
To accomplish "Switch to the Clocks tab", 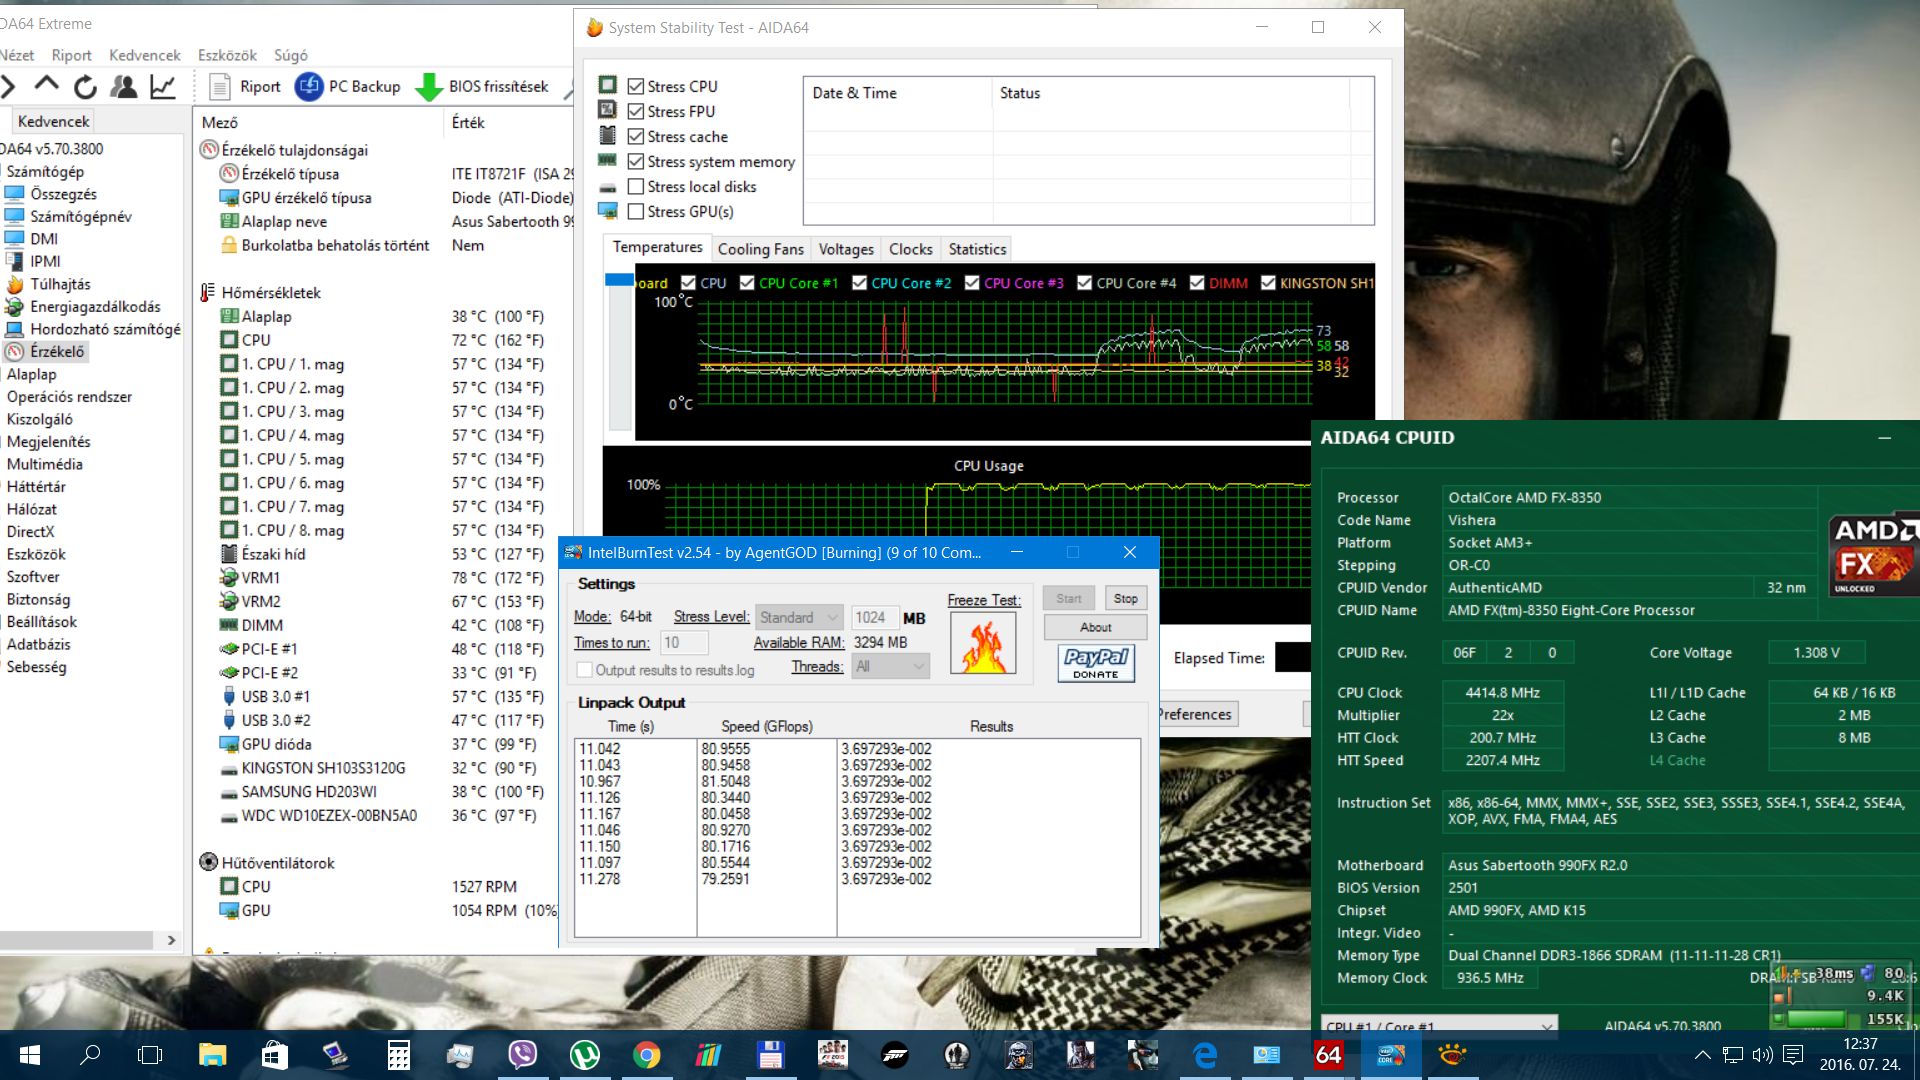I will tap(911, 249).
